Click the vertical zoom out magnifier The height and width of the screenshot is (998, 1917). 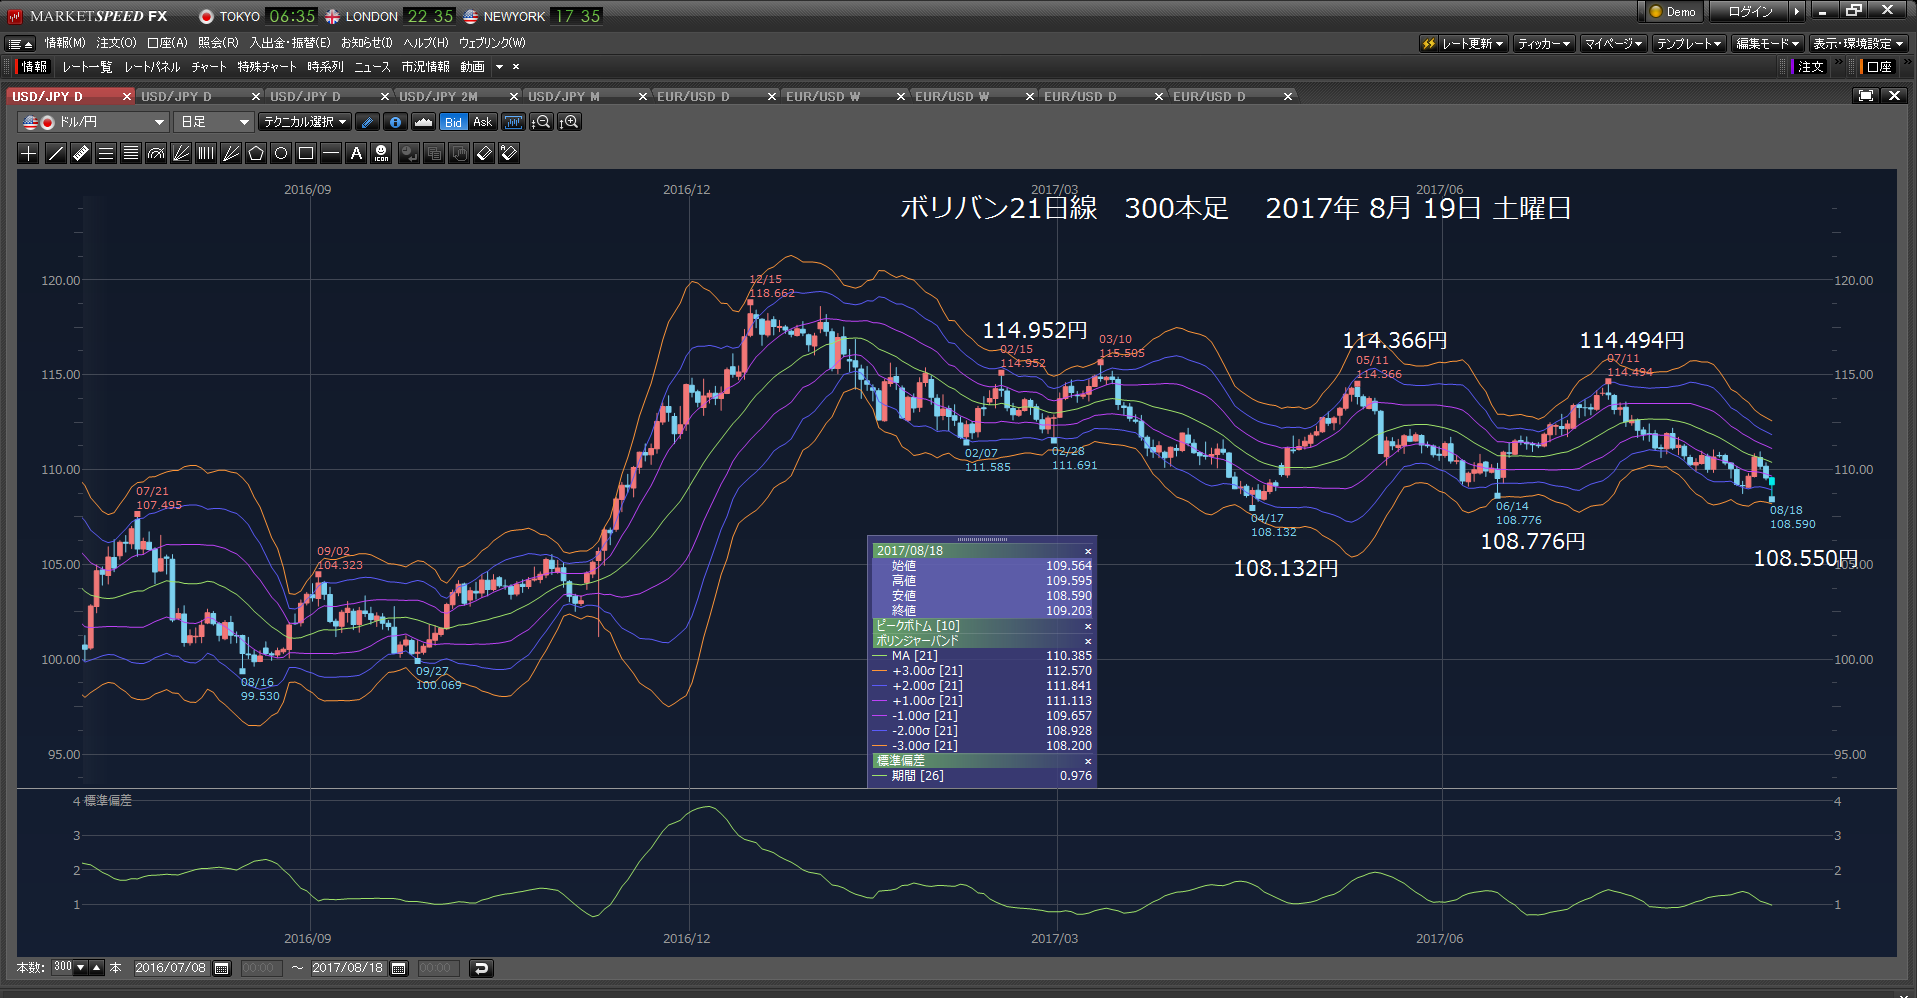pyautogui.click(x=541, y=122)
